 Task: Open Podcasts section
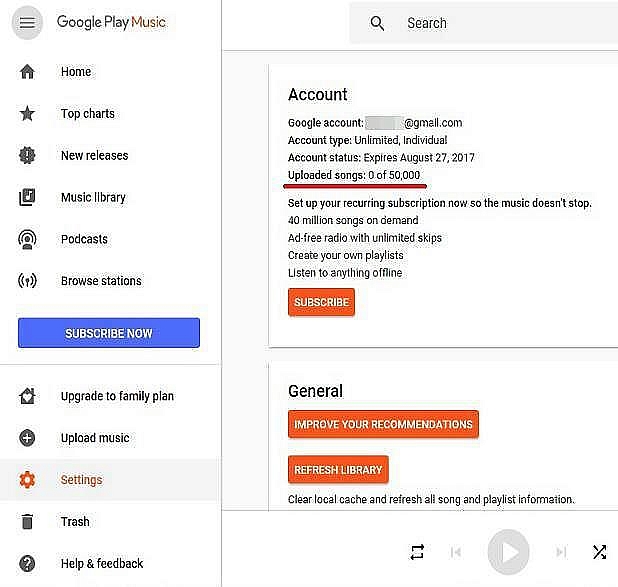click(84, 239)
